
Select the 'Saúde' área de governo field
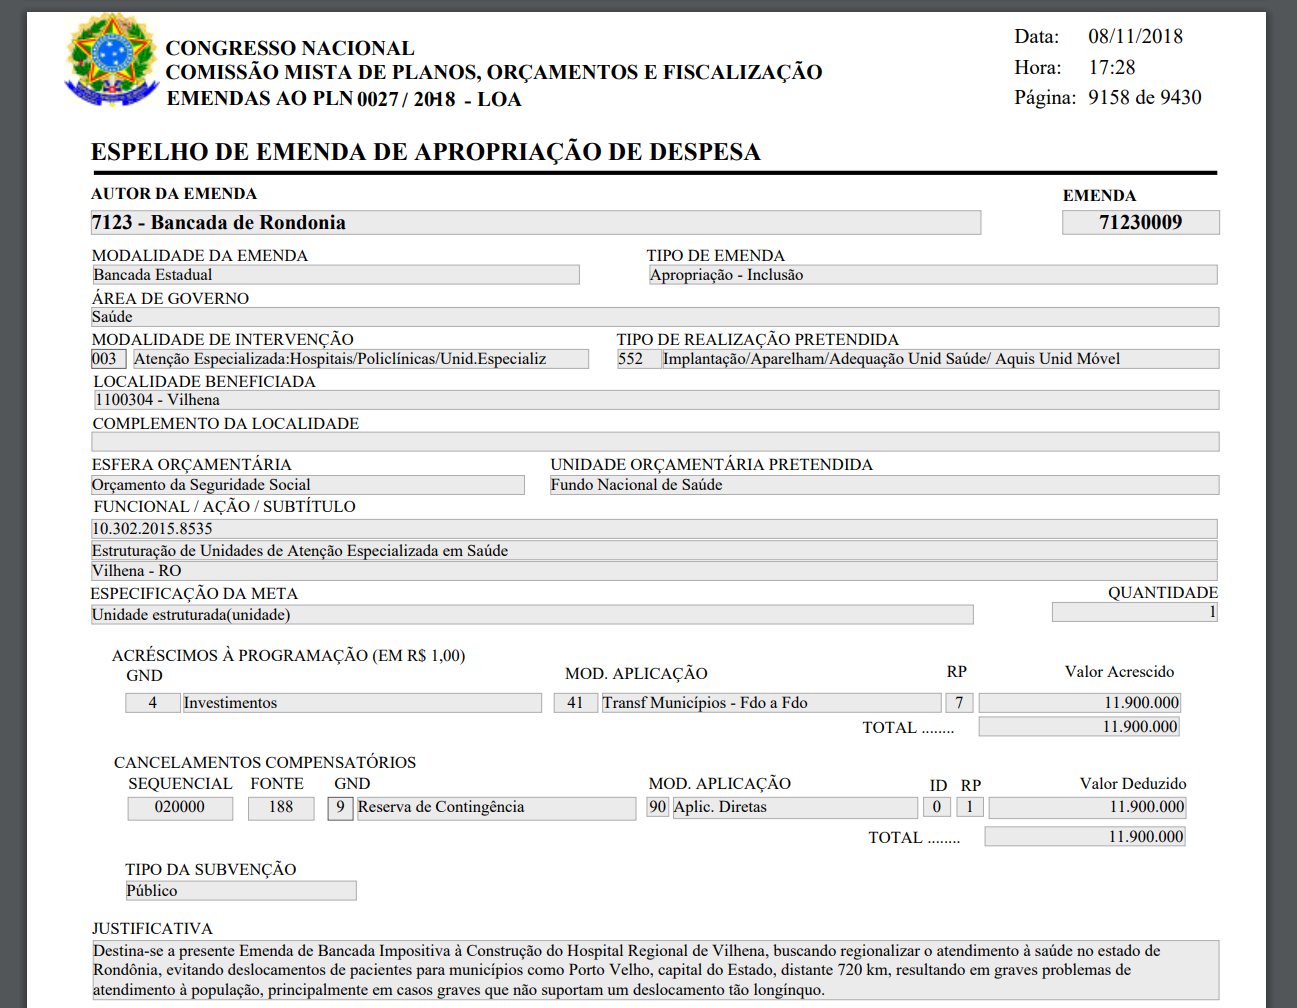pyautogui.click(x=654, y=317)
